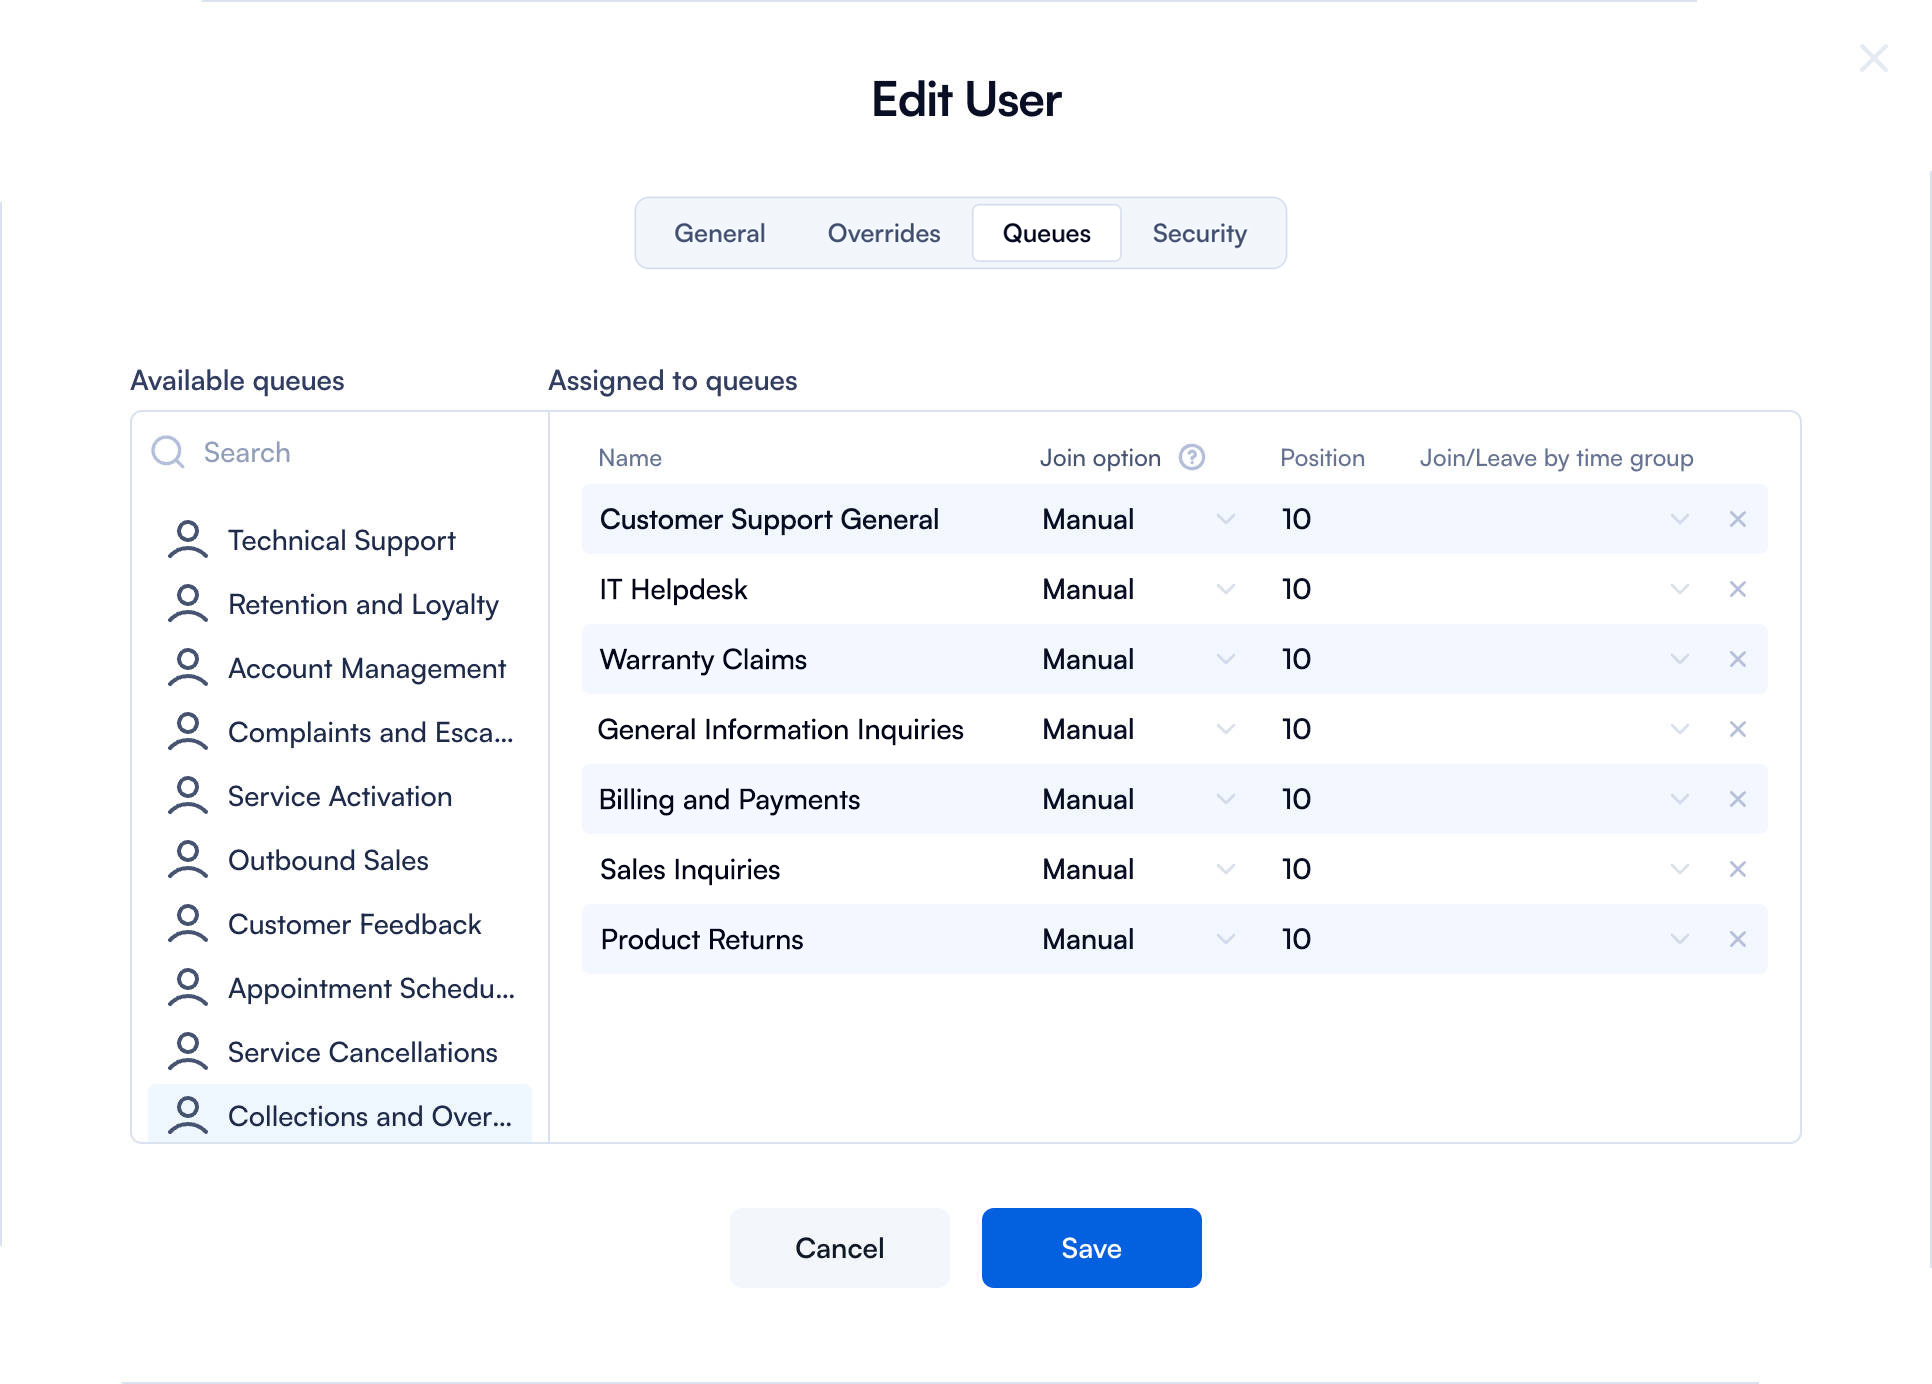Viewport: 1932px width, 1384px height.
Task: Close the Edit User dialog
Action: coord(1872,58)
